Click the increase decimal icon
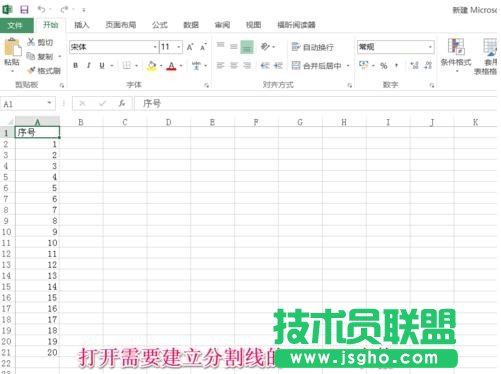 pyautogui.click(x=414, y=65)
